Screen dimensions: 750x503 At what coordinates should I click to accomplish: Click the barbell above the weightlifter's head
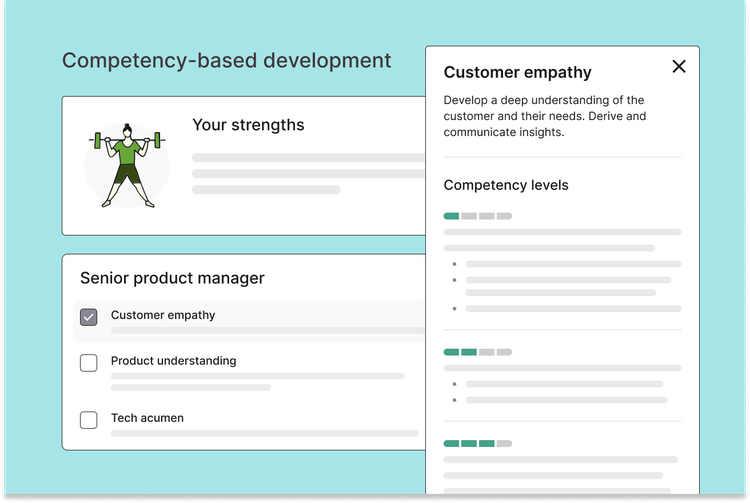[x=127, y=140]
